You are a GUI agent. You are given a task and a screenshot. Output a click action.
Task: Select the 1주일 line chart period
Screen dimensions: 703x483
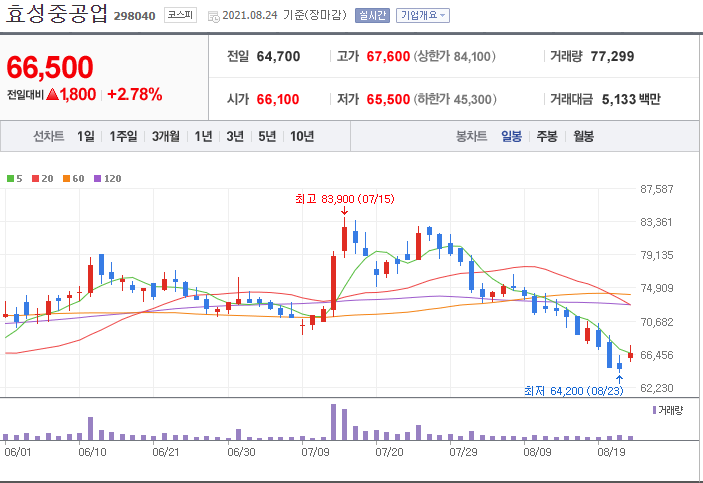coord(123,136)
